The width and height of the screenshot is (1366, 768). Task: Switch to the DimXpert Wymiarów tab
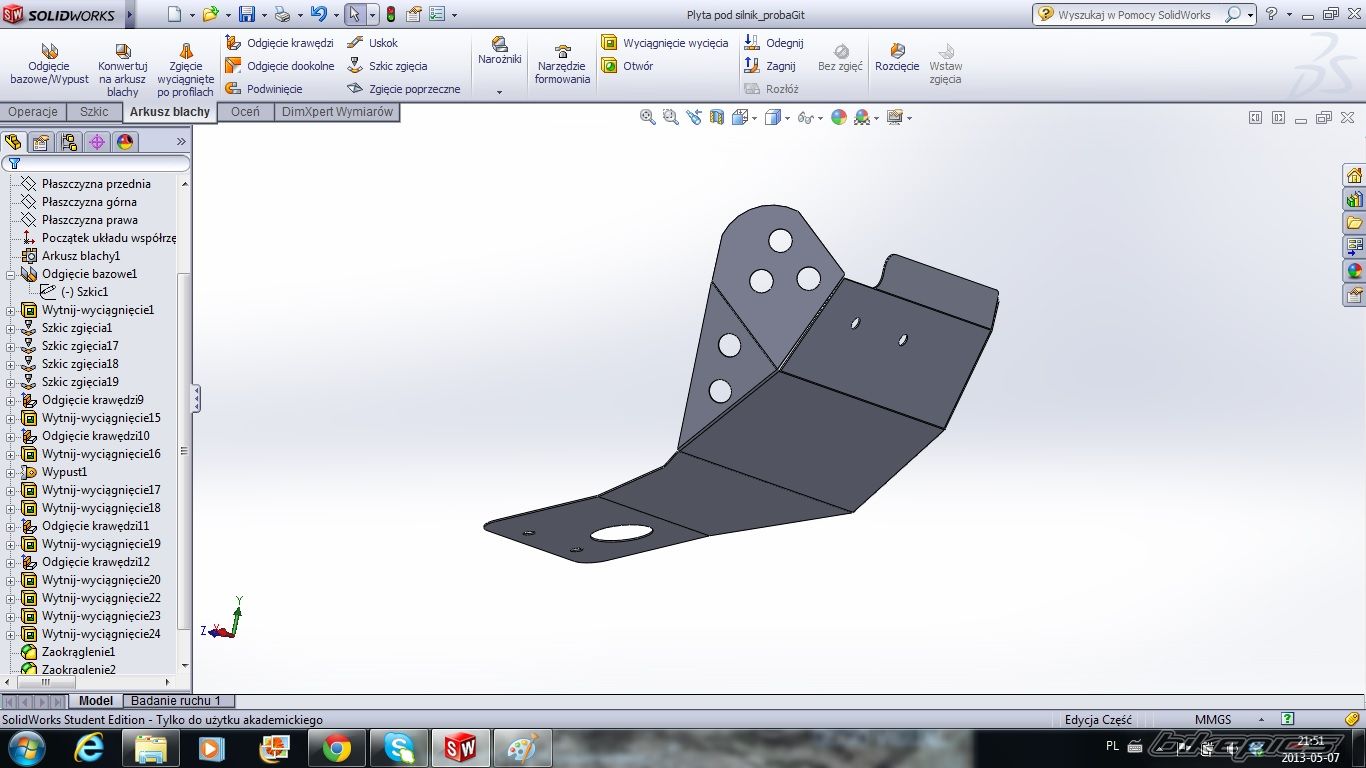coord(337,112)
